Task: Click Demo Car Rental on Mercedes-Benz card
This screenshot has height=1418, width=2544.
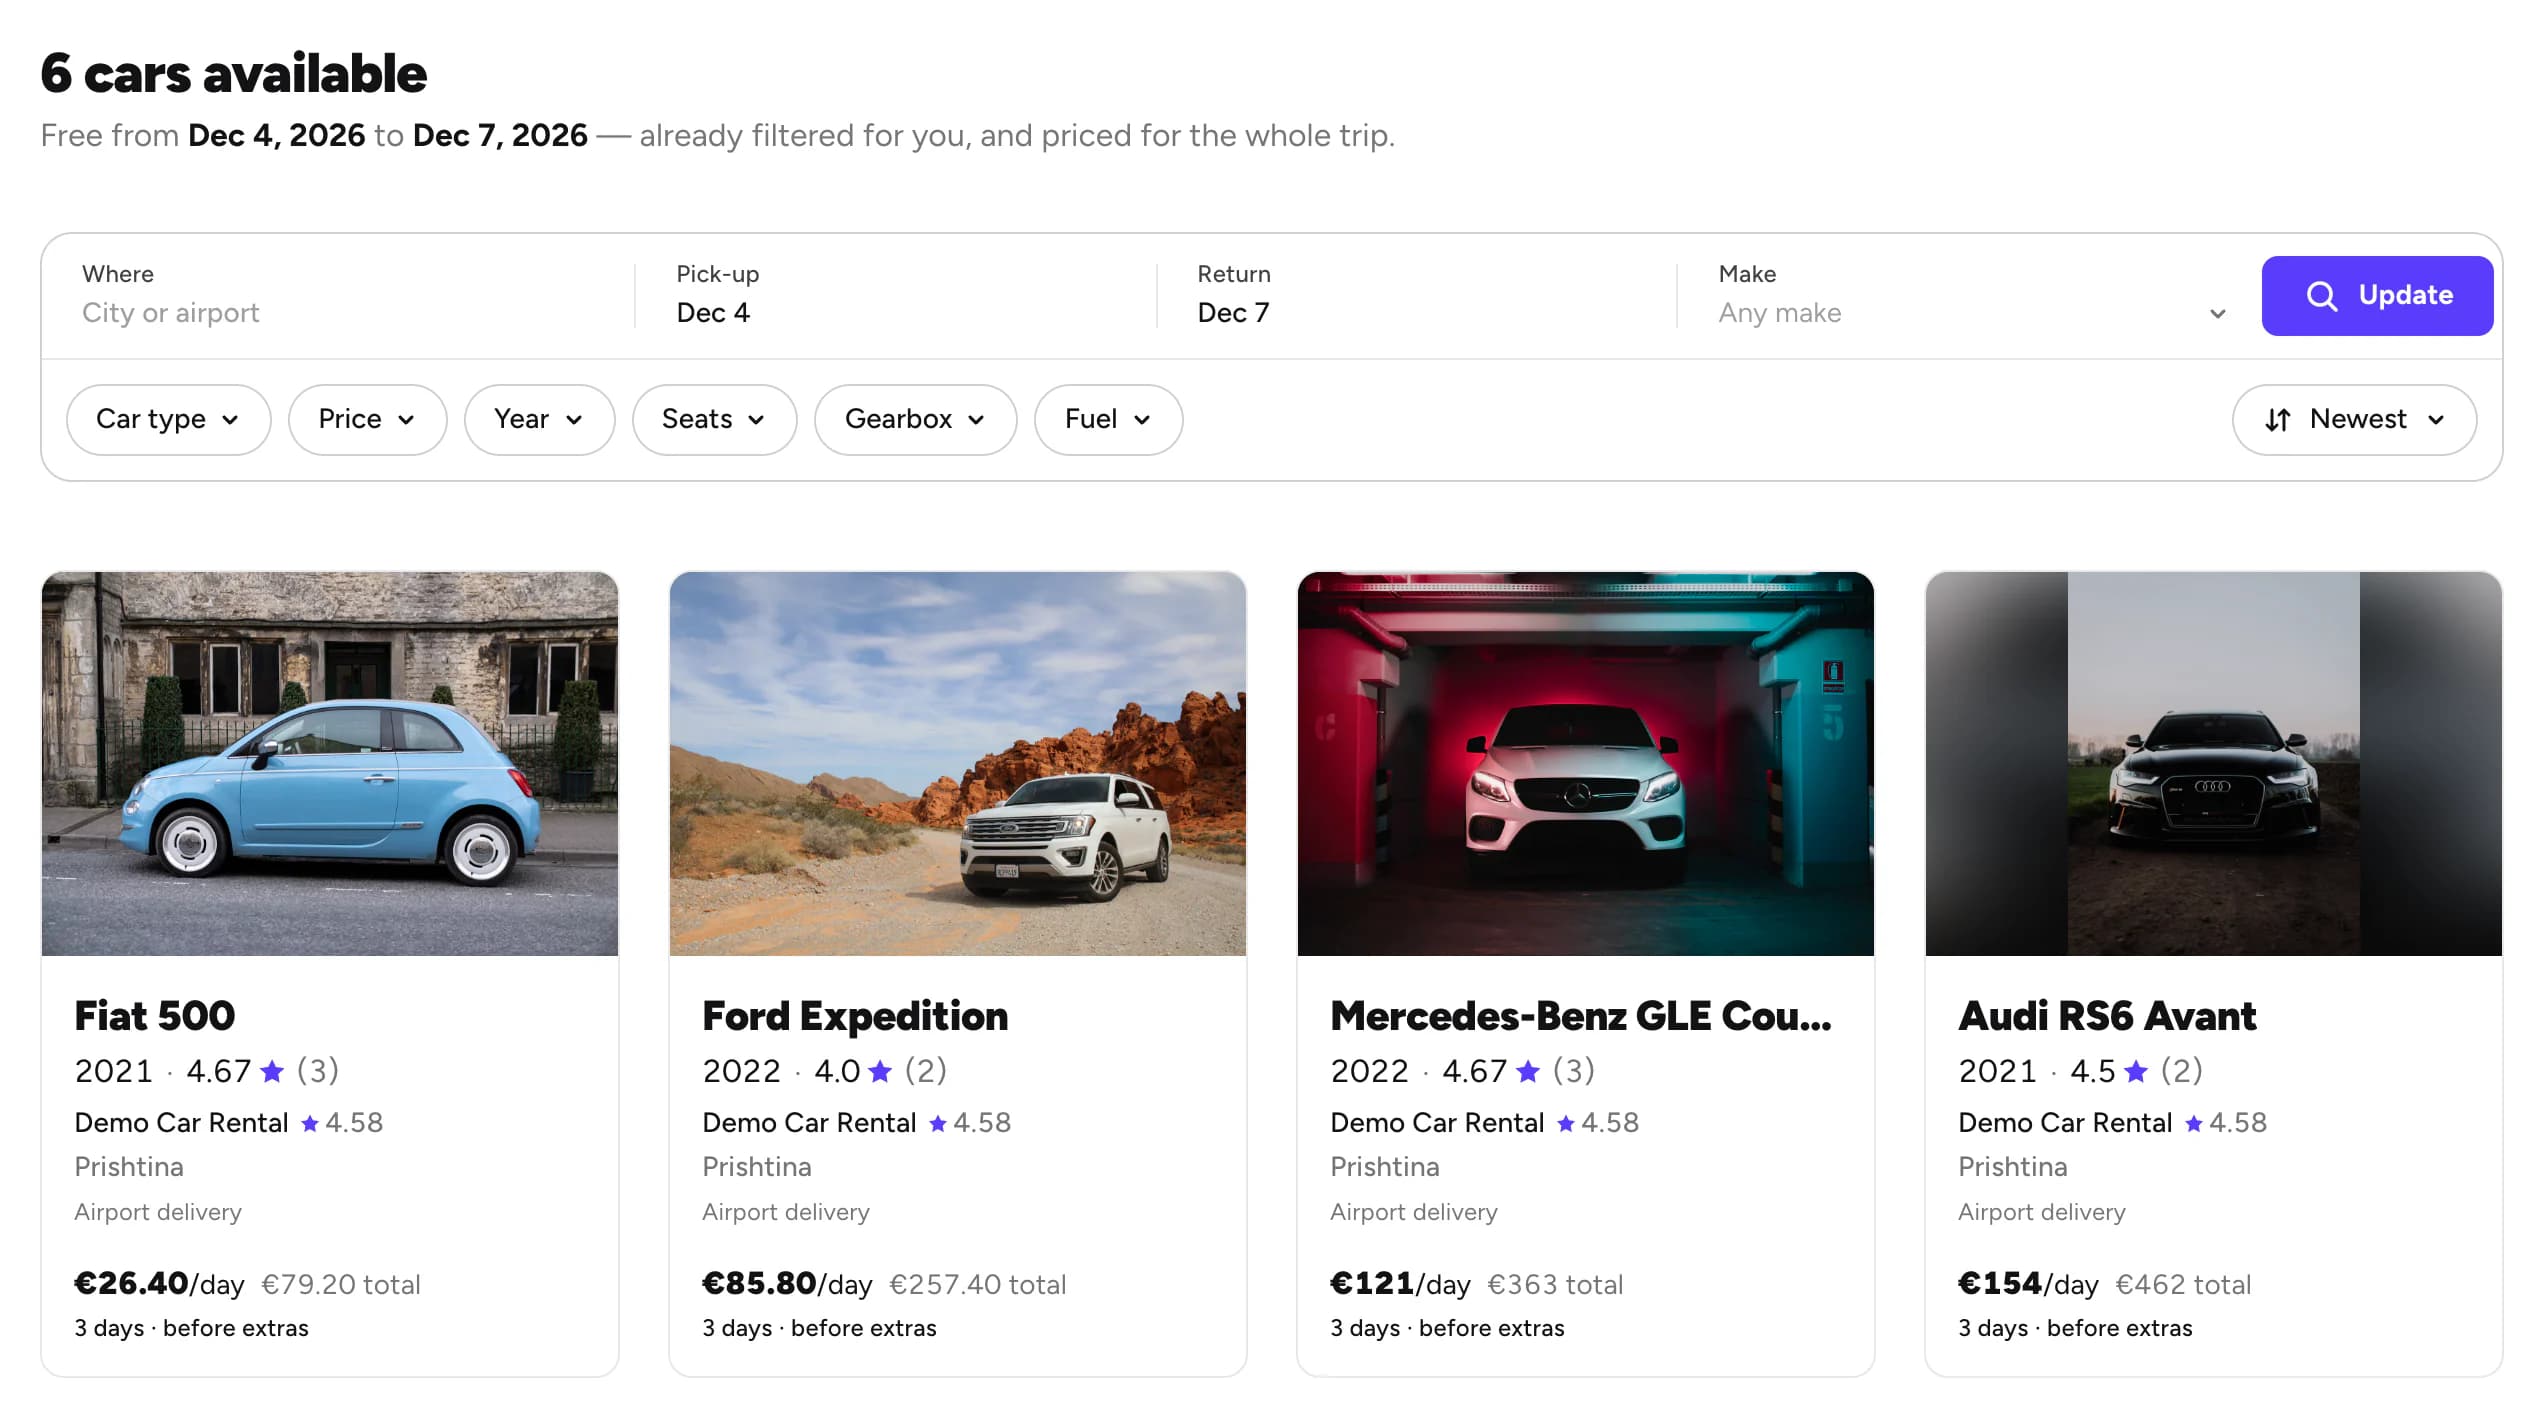Action: (1437, 1123)
